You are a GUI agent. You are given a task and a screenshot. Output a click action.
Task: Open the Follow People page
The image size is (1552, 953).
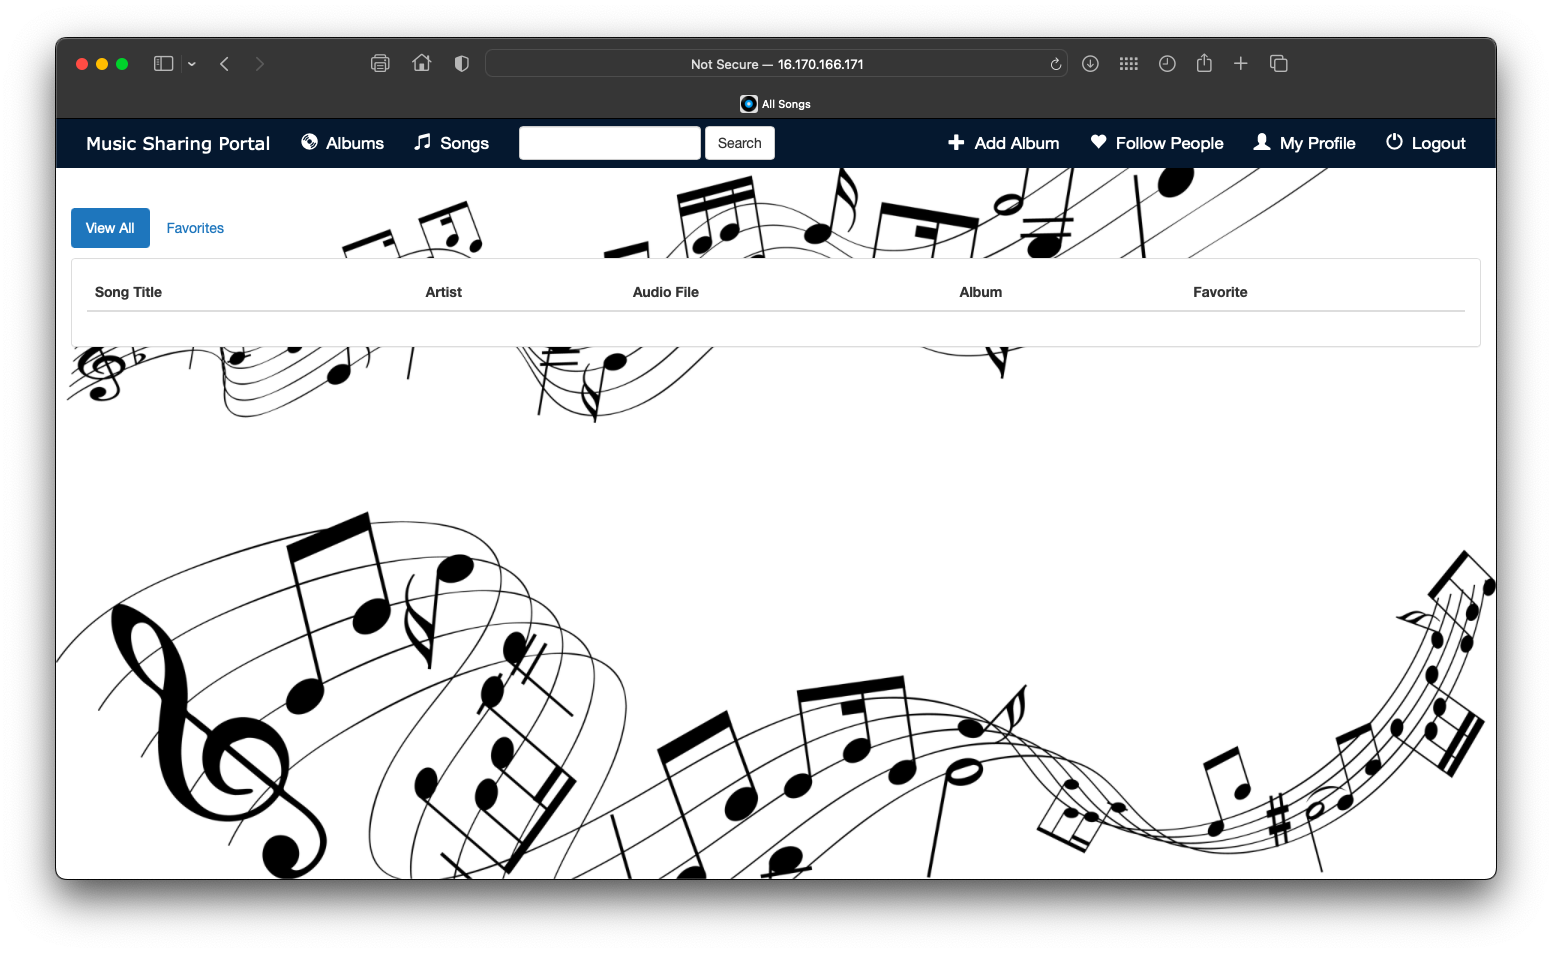(x=1157, y=143)
